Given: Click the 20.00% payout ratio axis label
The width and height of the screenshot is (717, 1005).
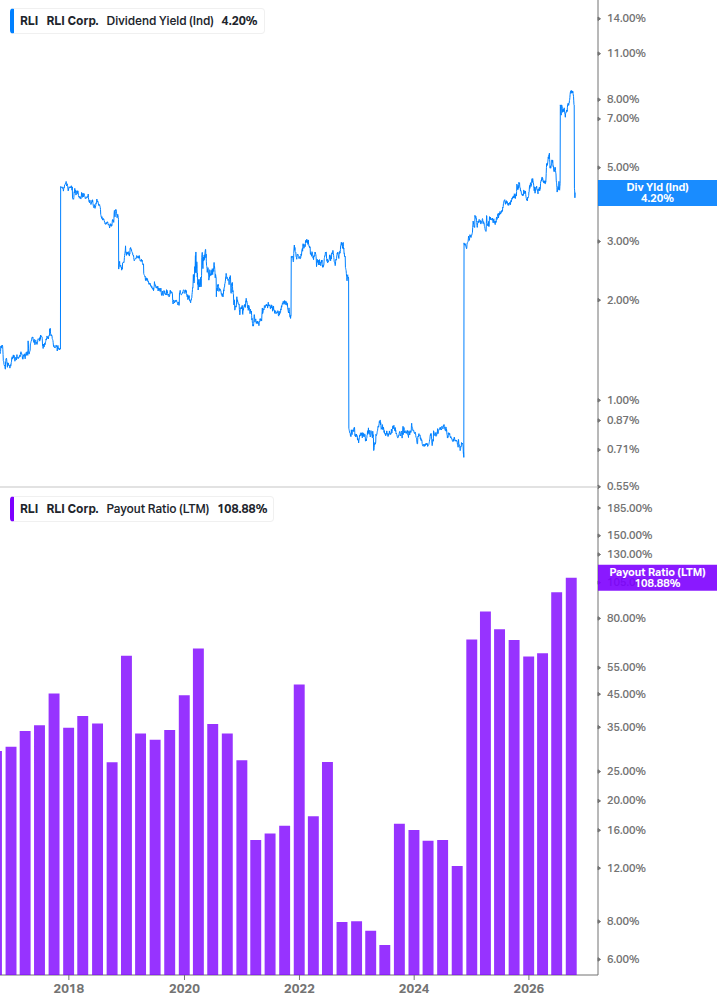Looking at the screenshot, I should coord(626,801).
